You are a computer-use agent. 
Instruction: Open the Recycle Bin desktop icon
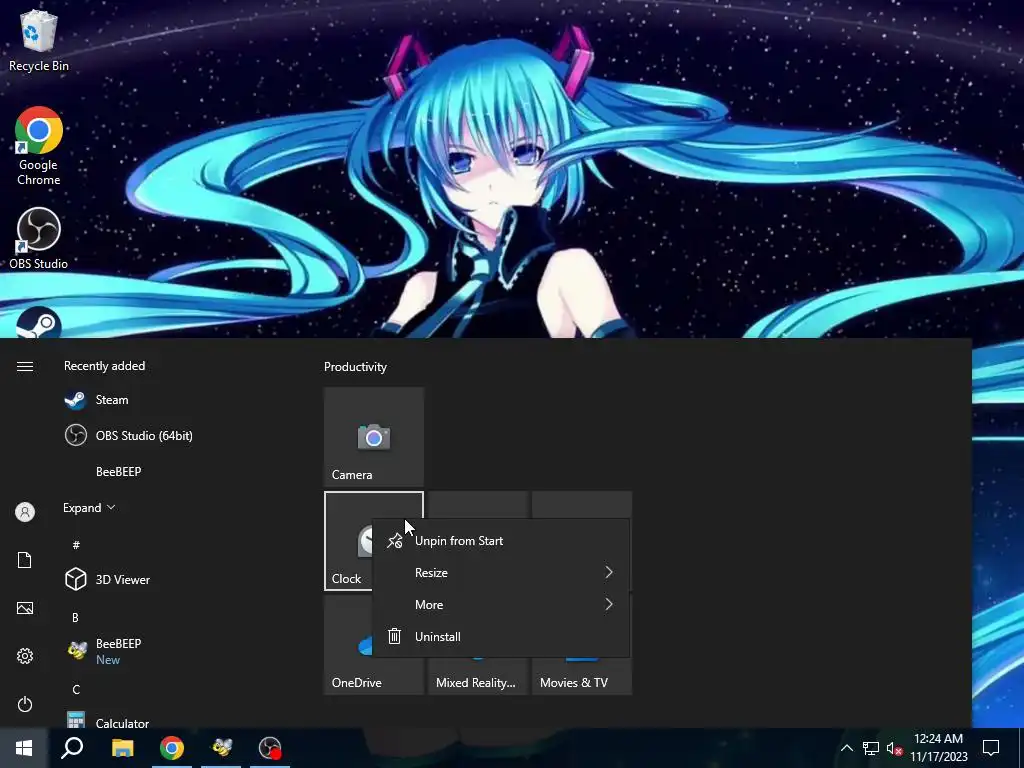(39, 40)
